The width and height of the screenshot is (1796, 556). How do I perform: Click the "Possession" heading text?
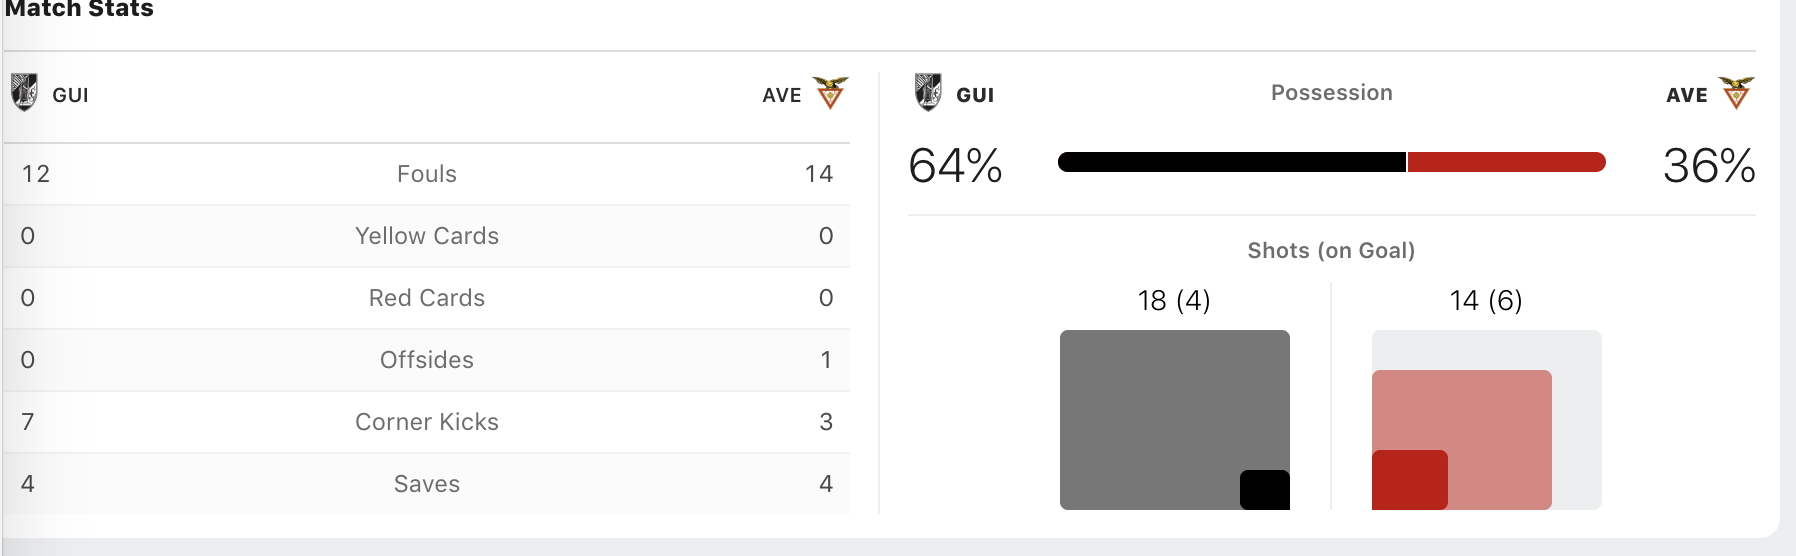pos(1331,93)
